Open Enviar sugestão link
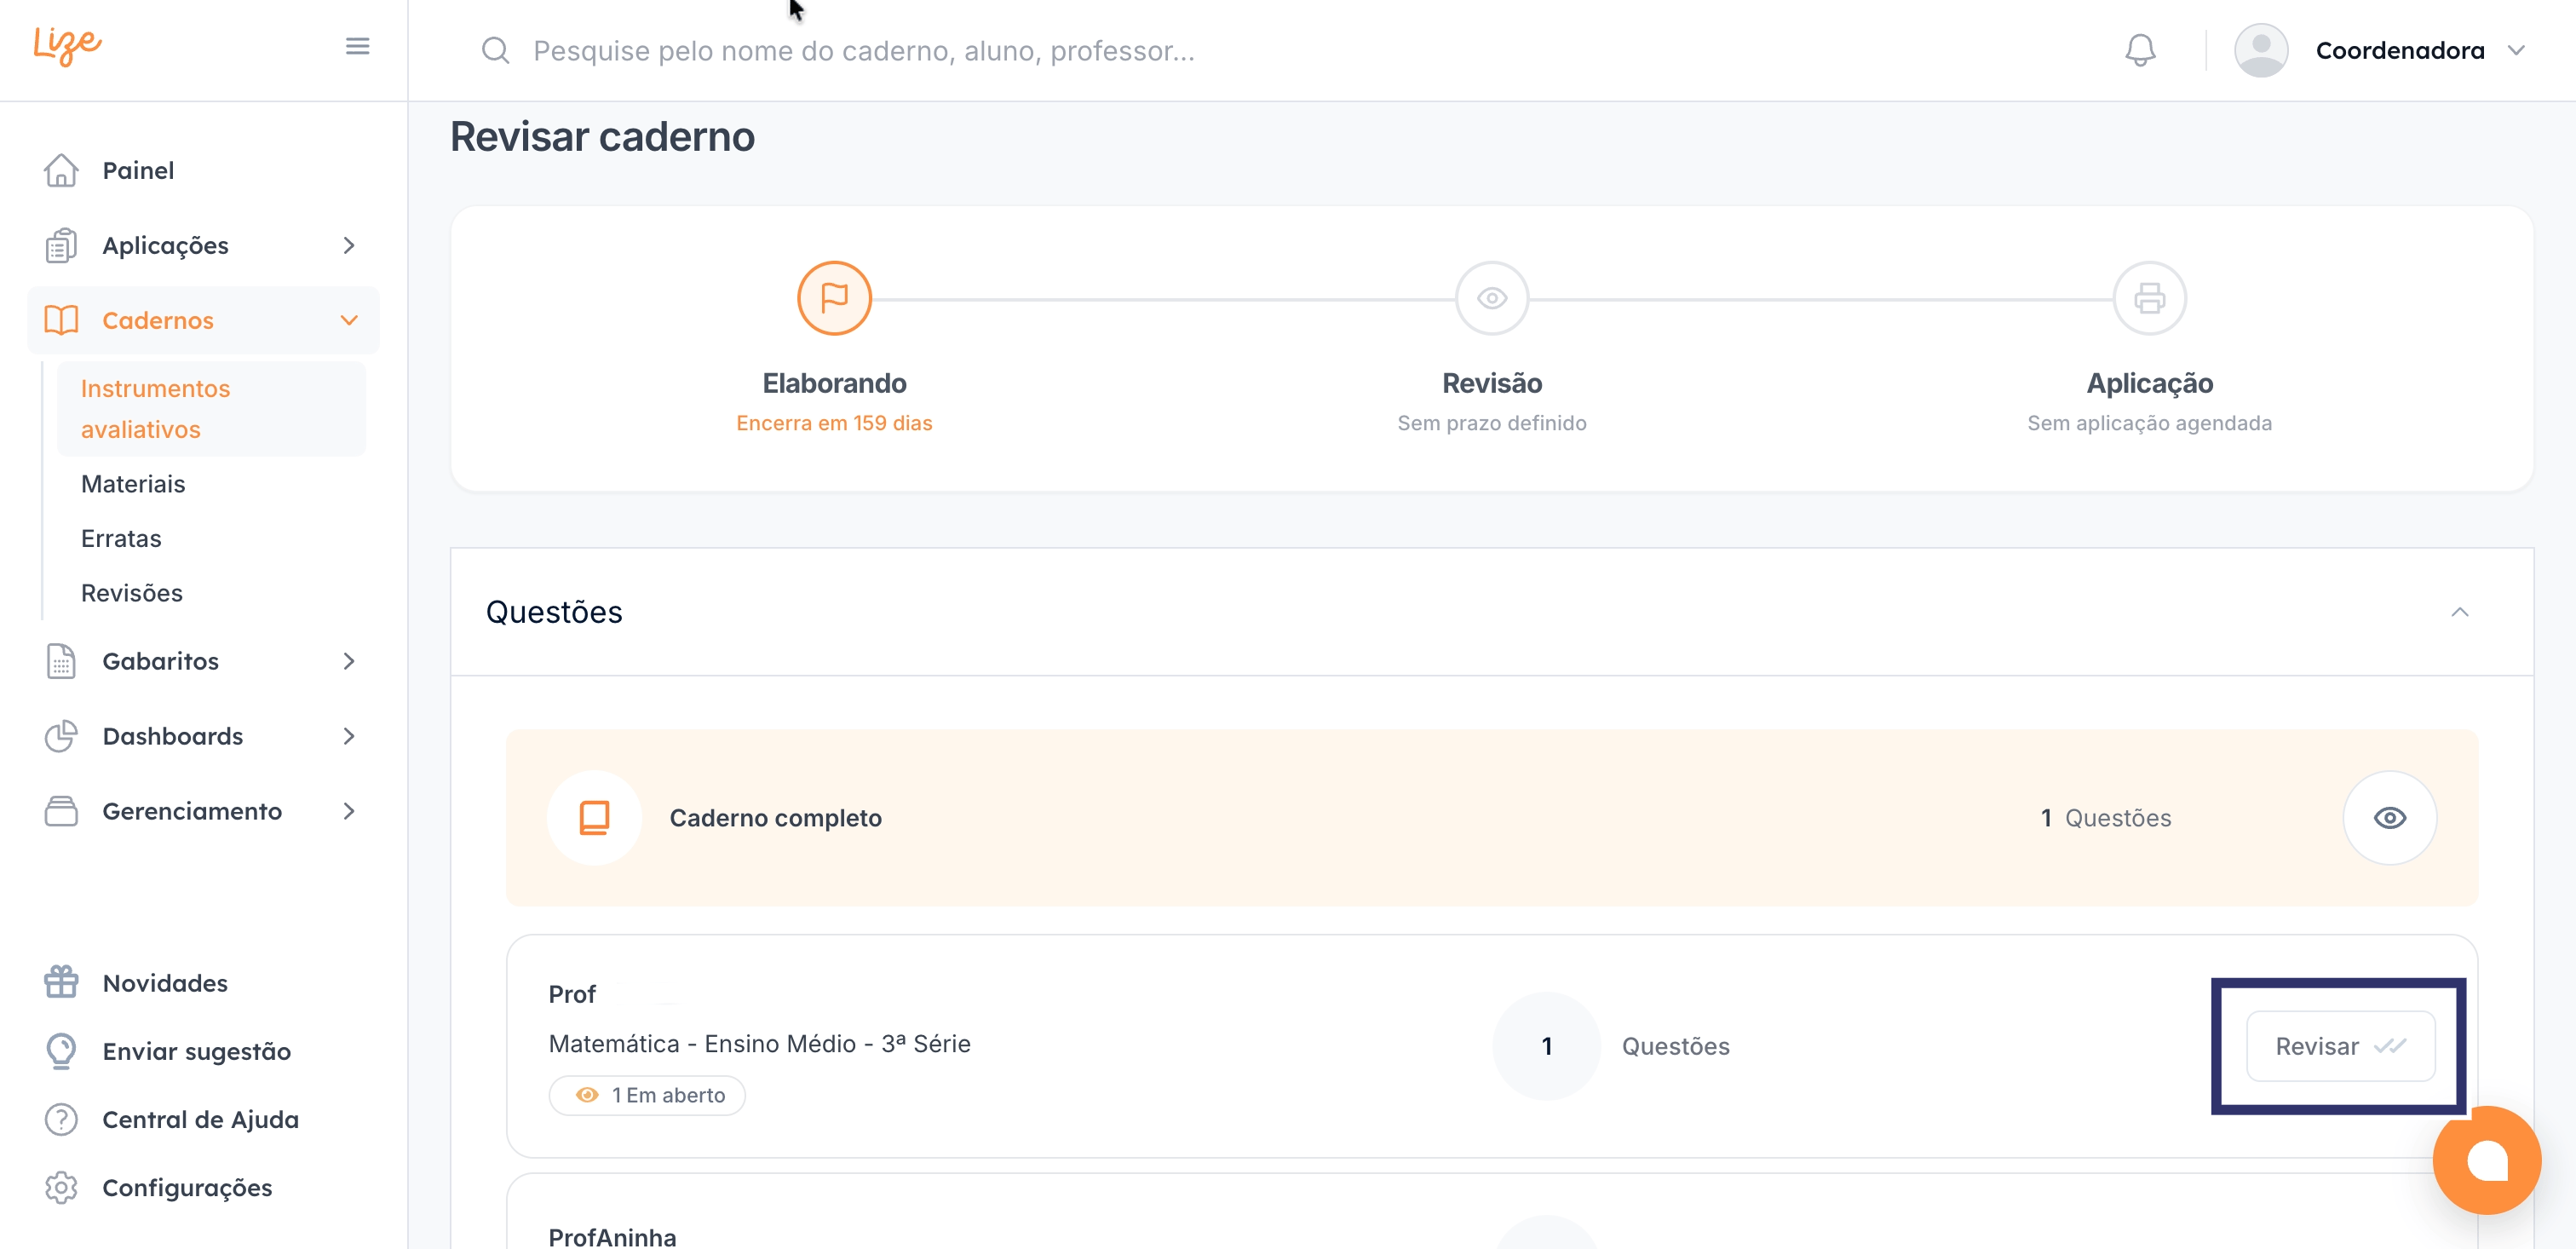The height and width of the screenshot is (1249, 2576). pyautogui.click(x=197, y=1051)
